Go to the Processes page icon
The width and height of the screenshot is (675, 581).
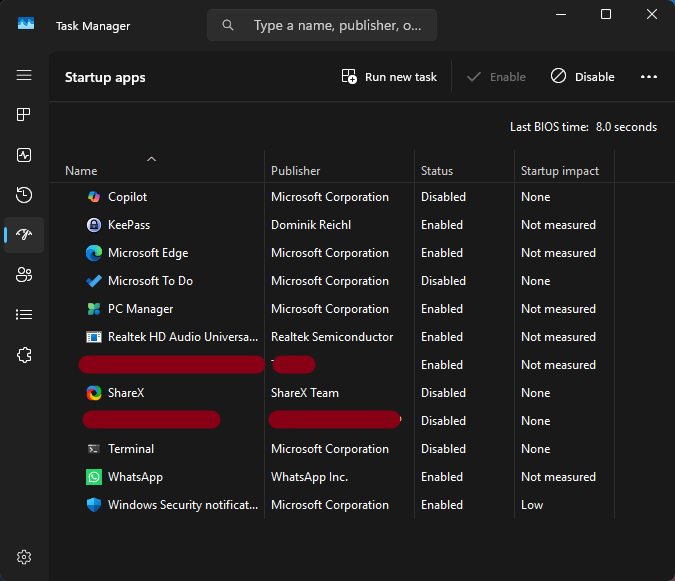[x=24, y=115]
